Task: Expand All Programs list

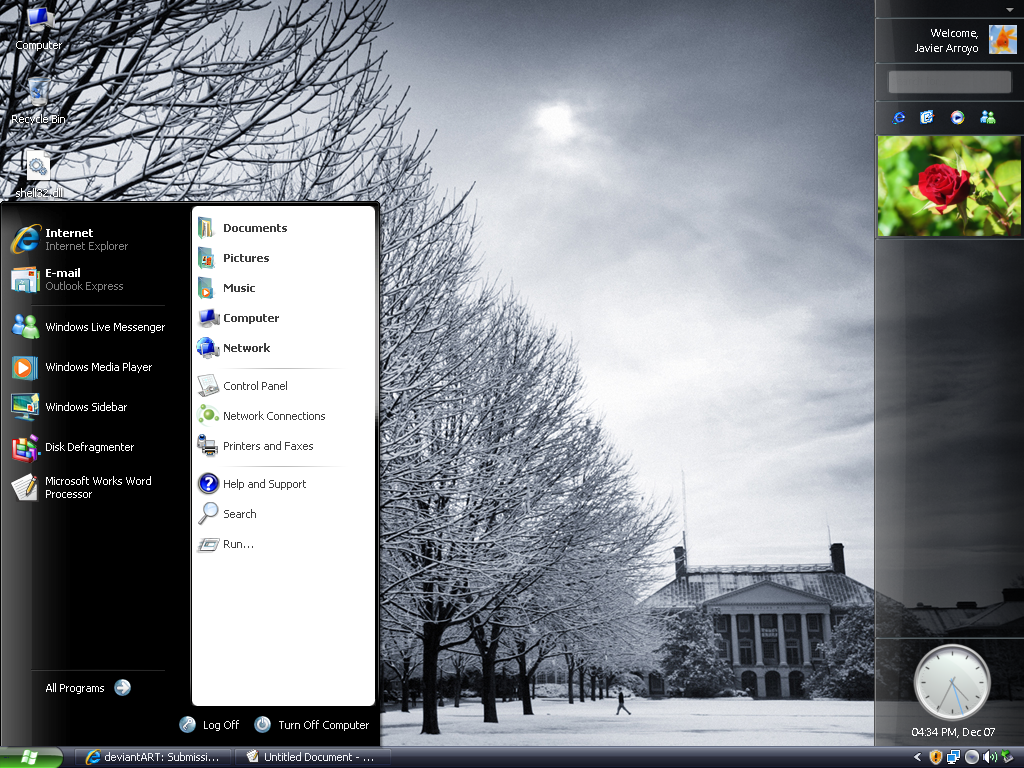Action: tap(88, 688)
